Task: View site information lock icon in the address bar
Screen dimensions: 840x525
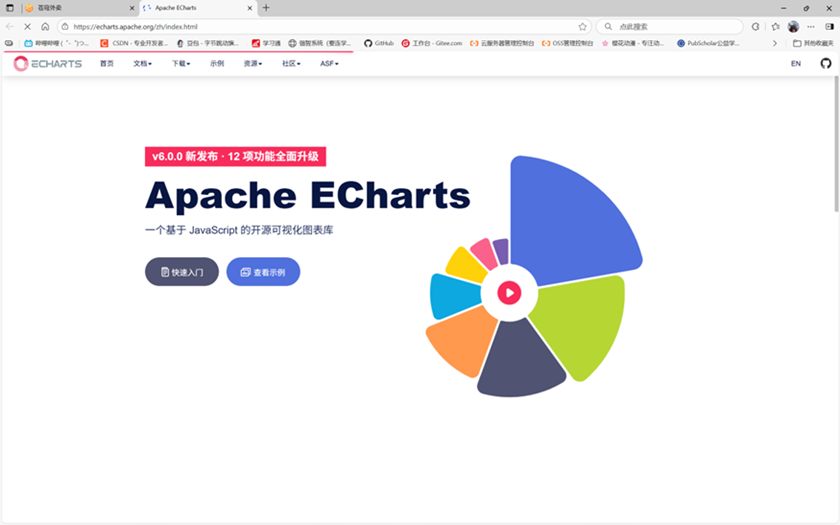Action: (x=65, y=26)
